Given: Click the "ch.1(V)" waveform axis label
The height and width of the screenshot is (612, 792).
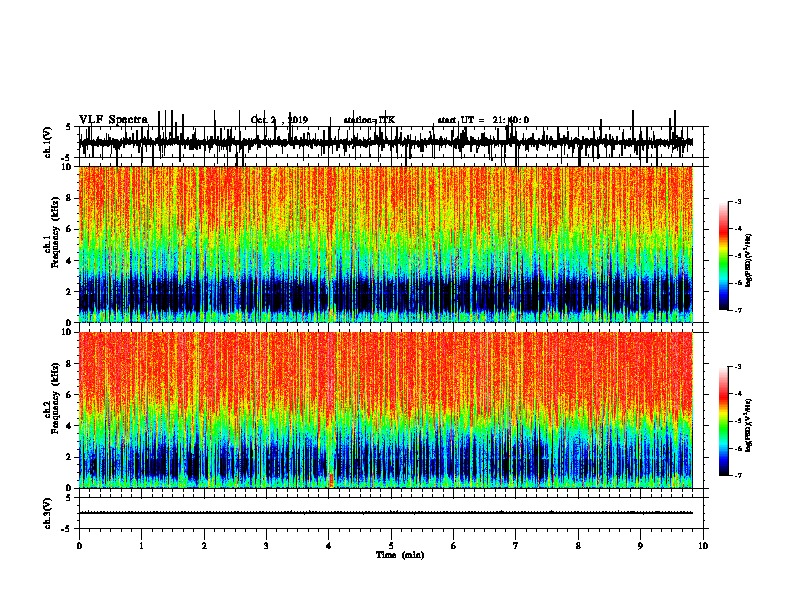Looking at the screenshot, I should tap(48, 142).
